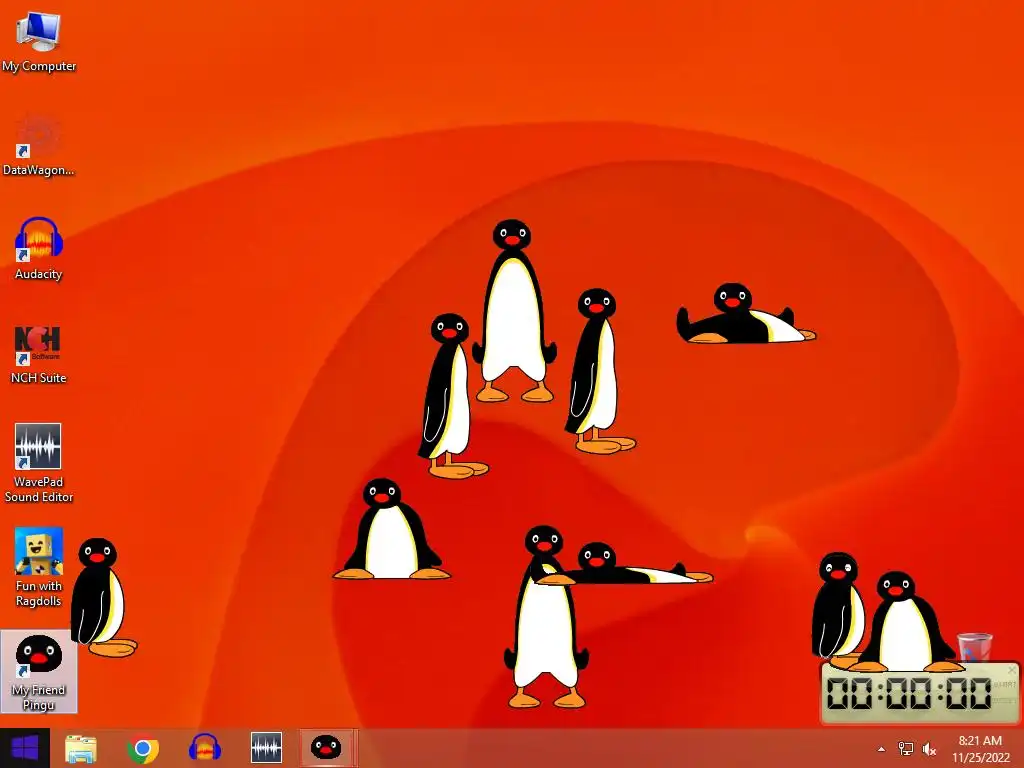1024x768 pixels.
Task: Select the Fun with Ragdolls shortcut
Action: click(39, 567)
